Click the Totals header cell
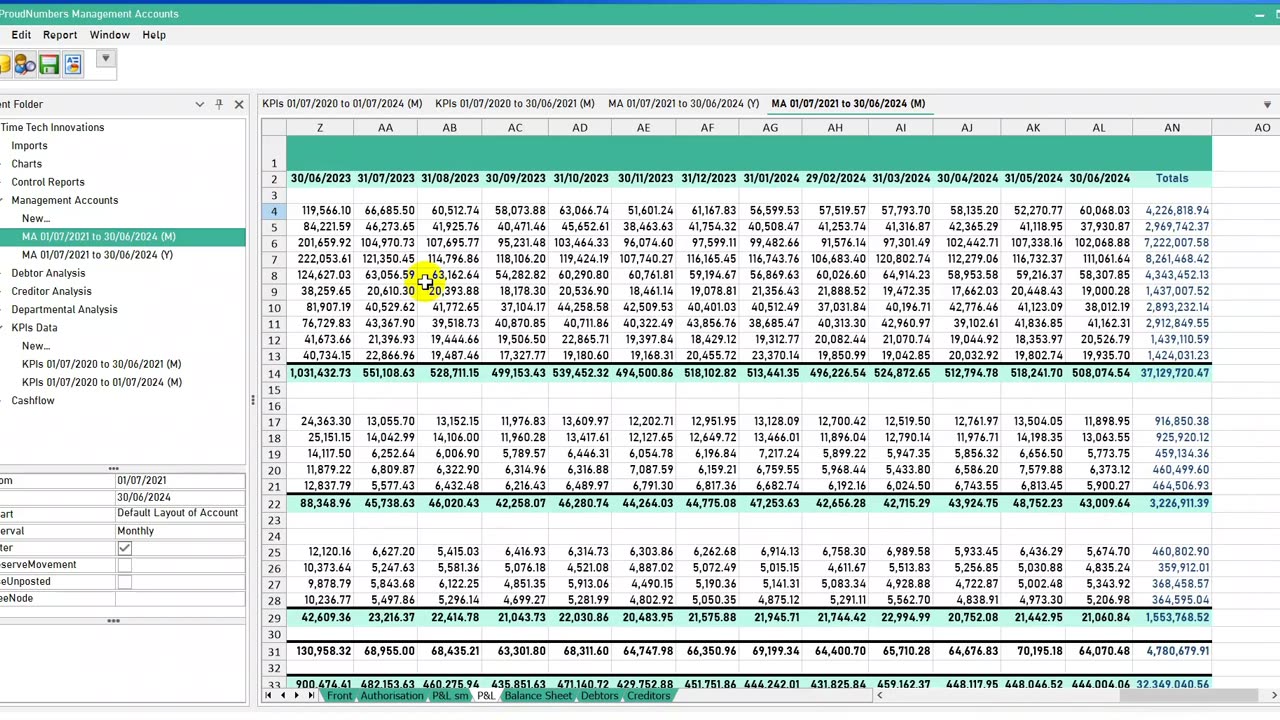 [x=1172, y=178]
